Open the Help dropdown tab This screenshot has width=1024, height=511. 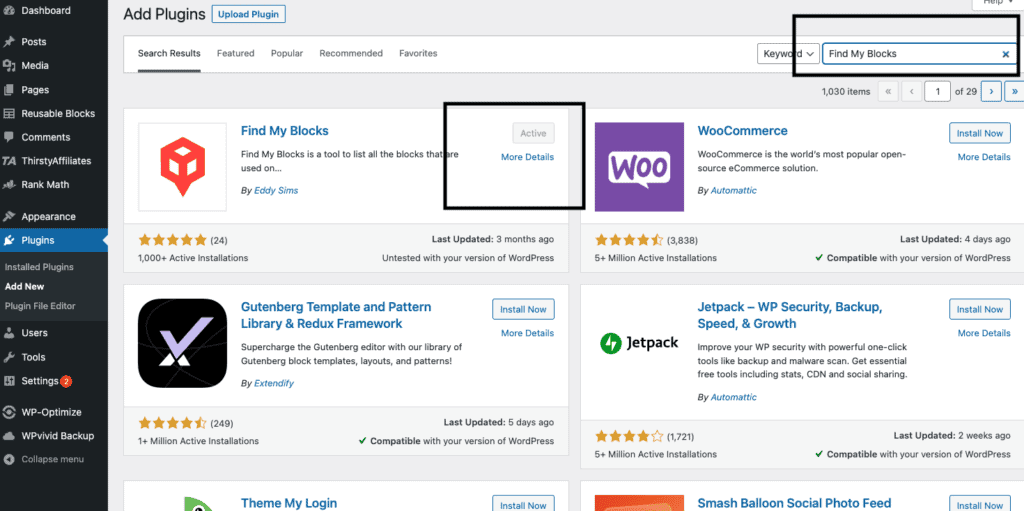(x=997, y=3)
